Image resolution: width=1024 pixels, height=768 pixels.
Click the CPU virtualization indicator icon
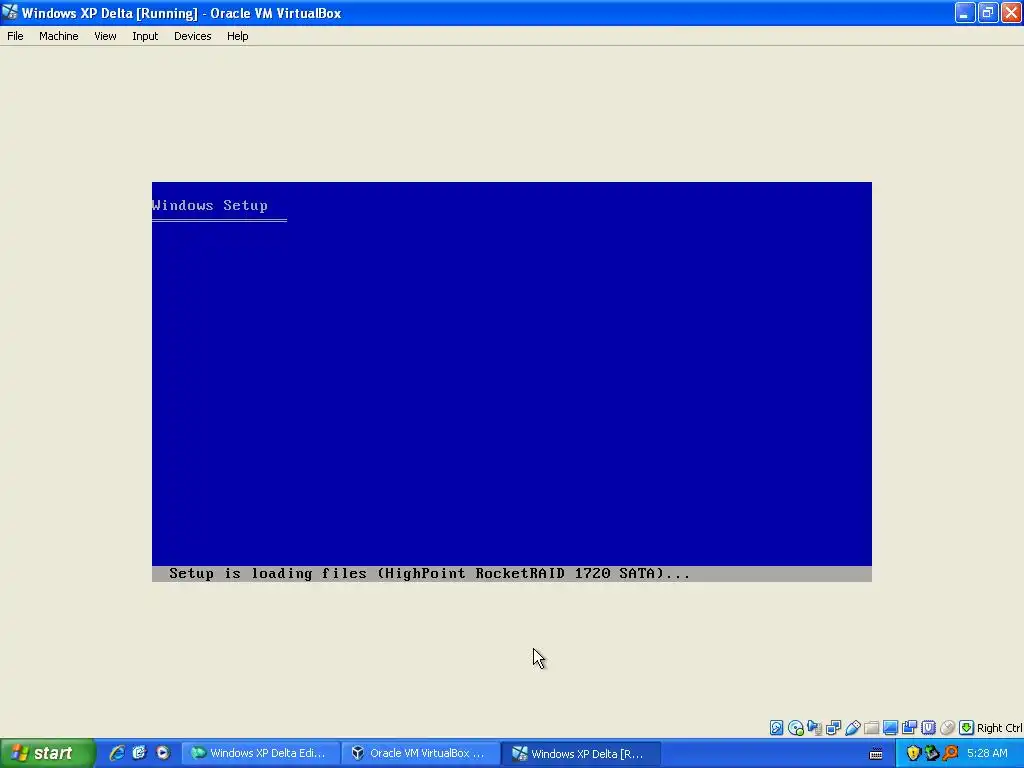click(x=928, y=728)
